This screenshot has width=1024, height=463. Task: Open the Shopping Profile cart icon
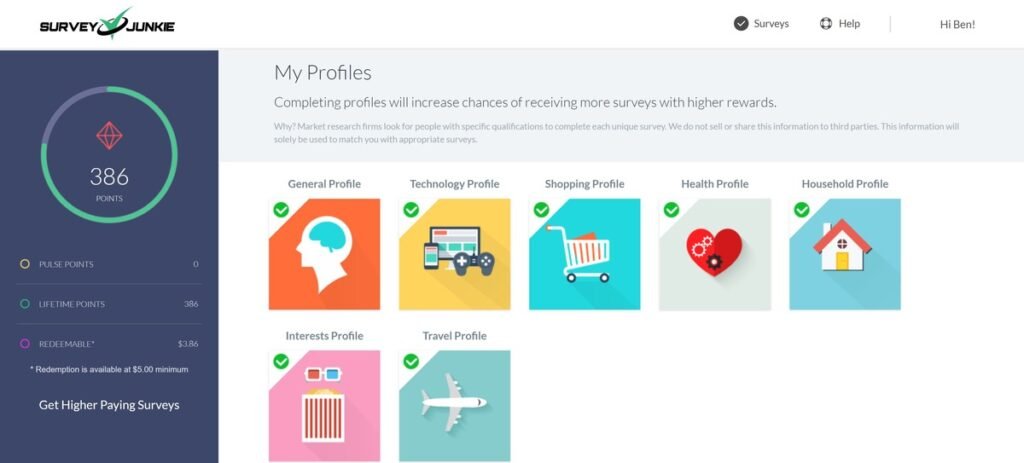pos(584,254)
